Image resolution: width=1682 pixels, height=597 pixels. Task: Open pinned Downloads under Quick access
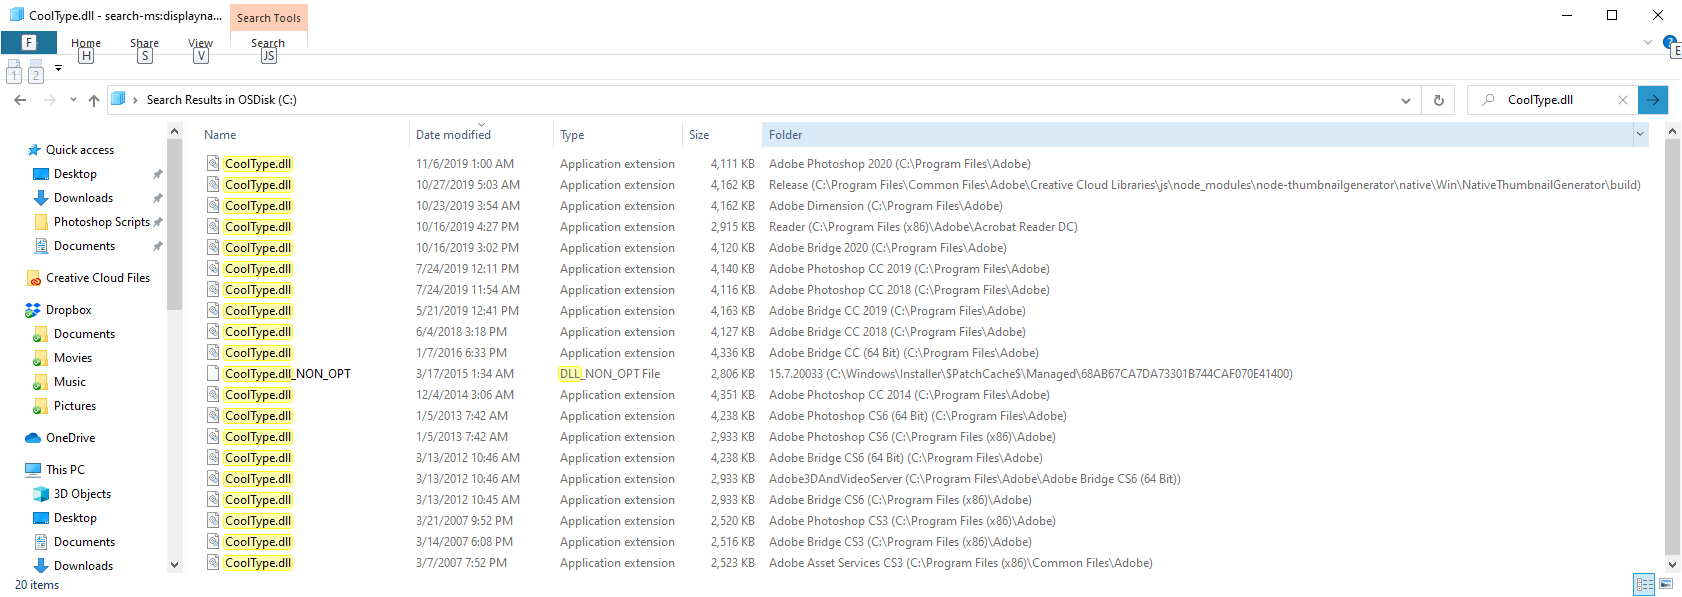pos(83,198)
